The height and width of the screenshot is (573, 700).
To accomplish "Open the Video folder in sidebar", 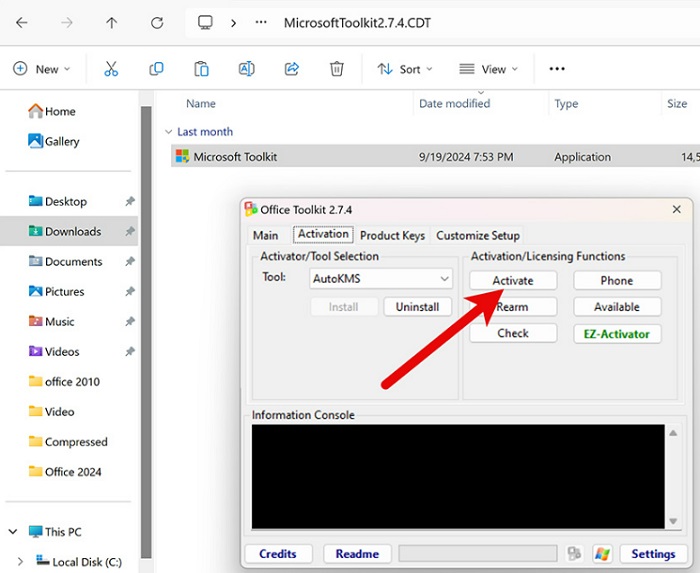I will point(51,411).
